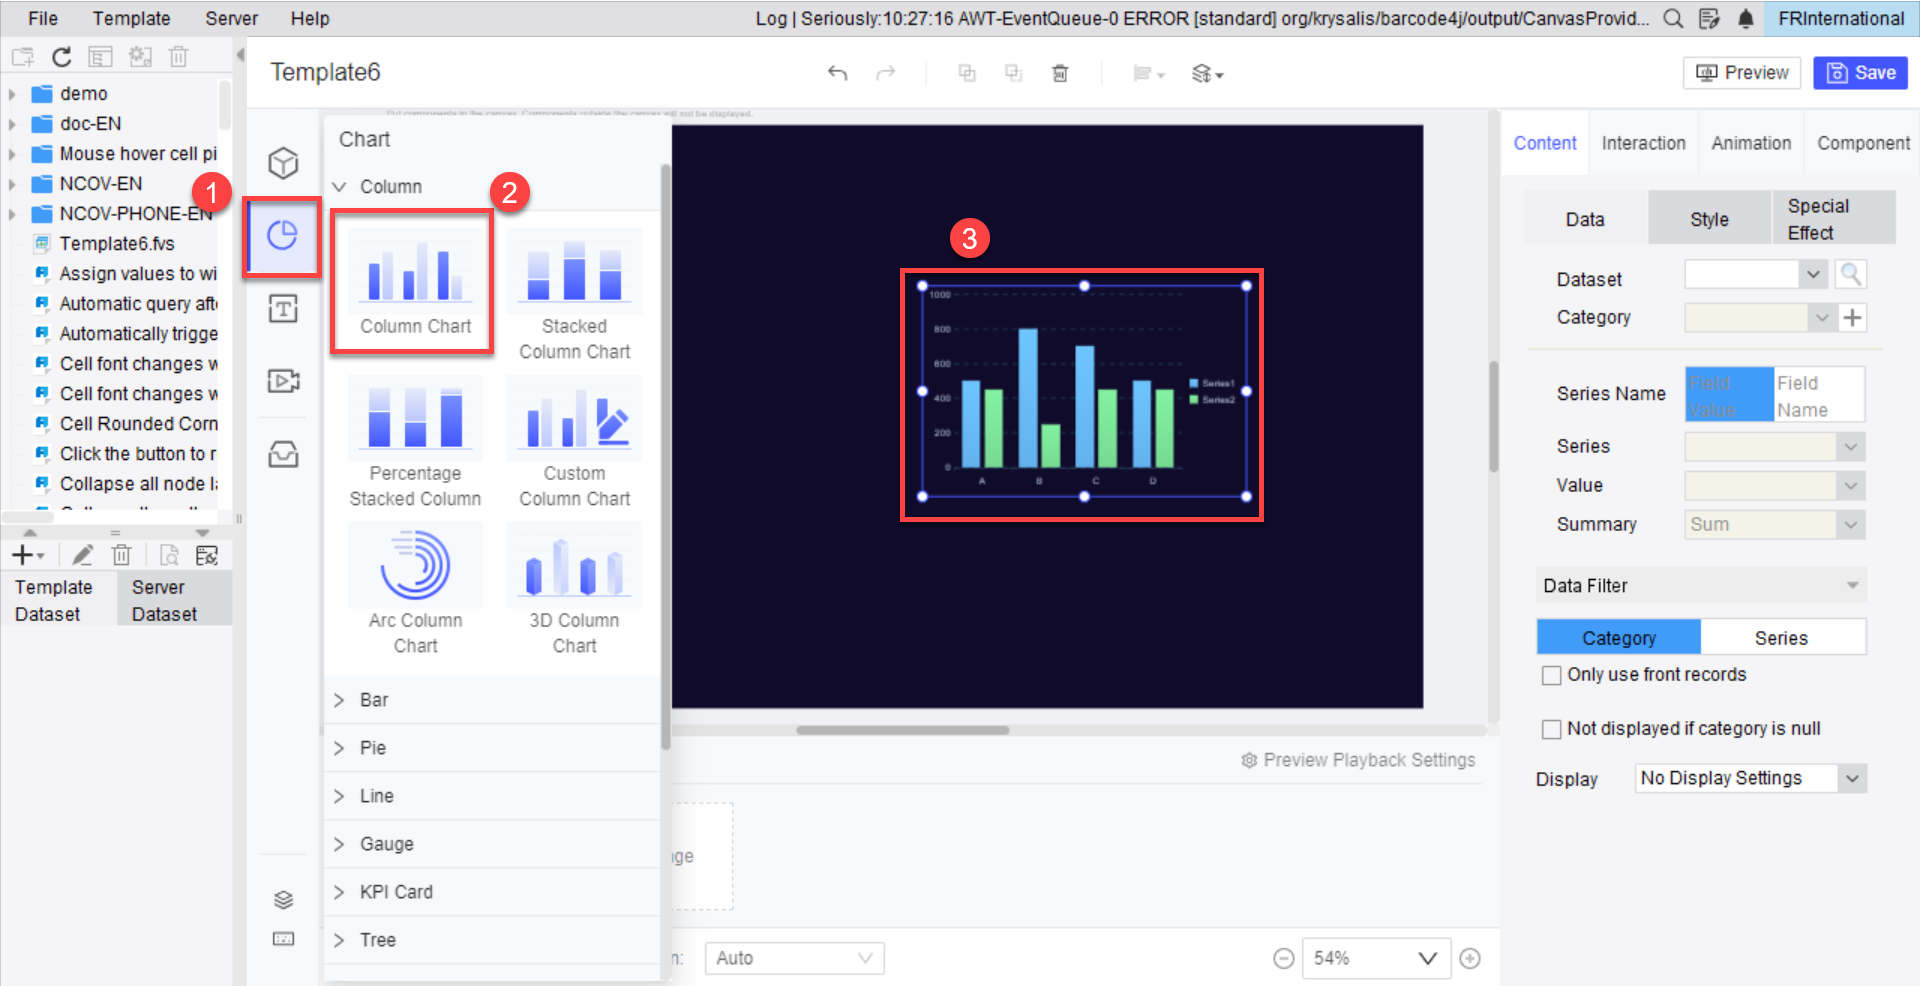Click the redo arrow in the toolbar
The width and height of the screenshot is (1920, 986).
click(886, 73)
